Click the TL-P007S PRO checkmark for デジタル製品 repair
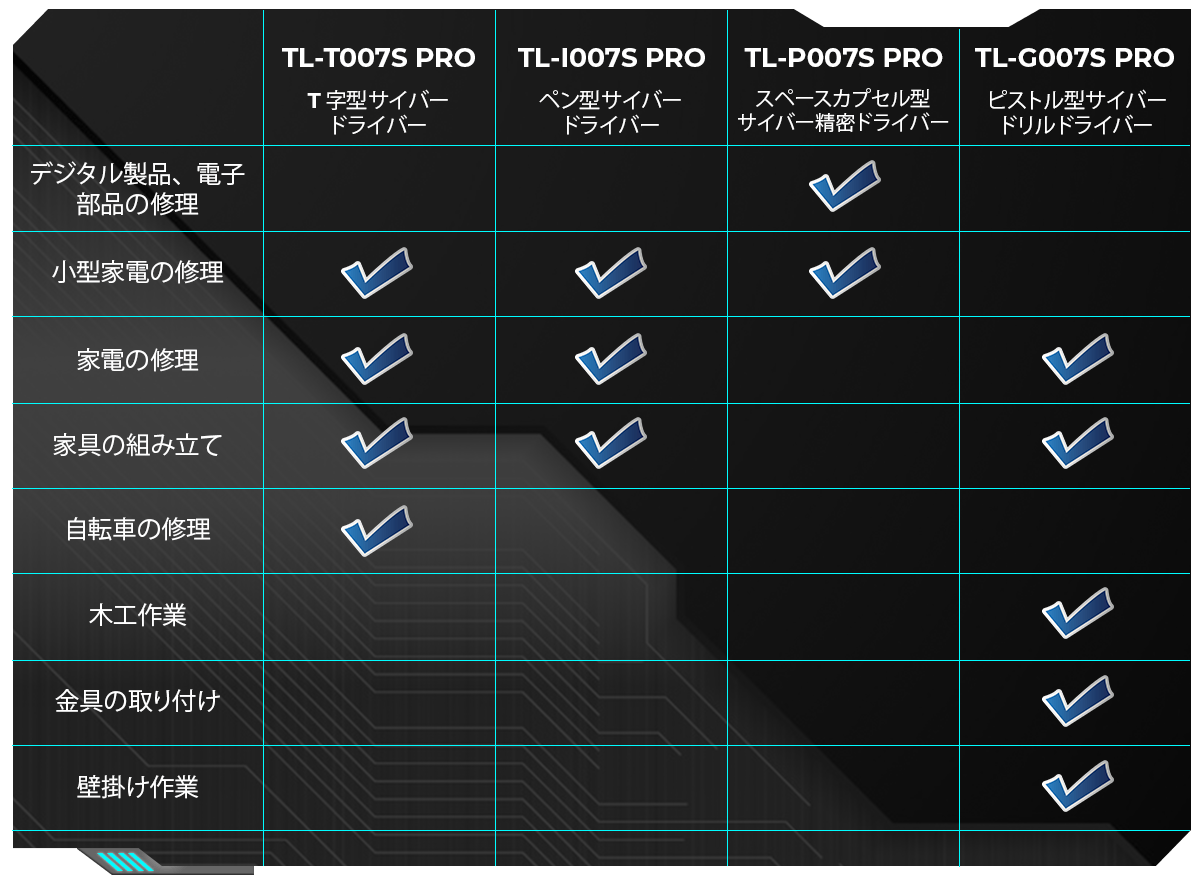 843,187
